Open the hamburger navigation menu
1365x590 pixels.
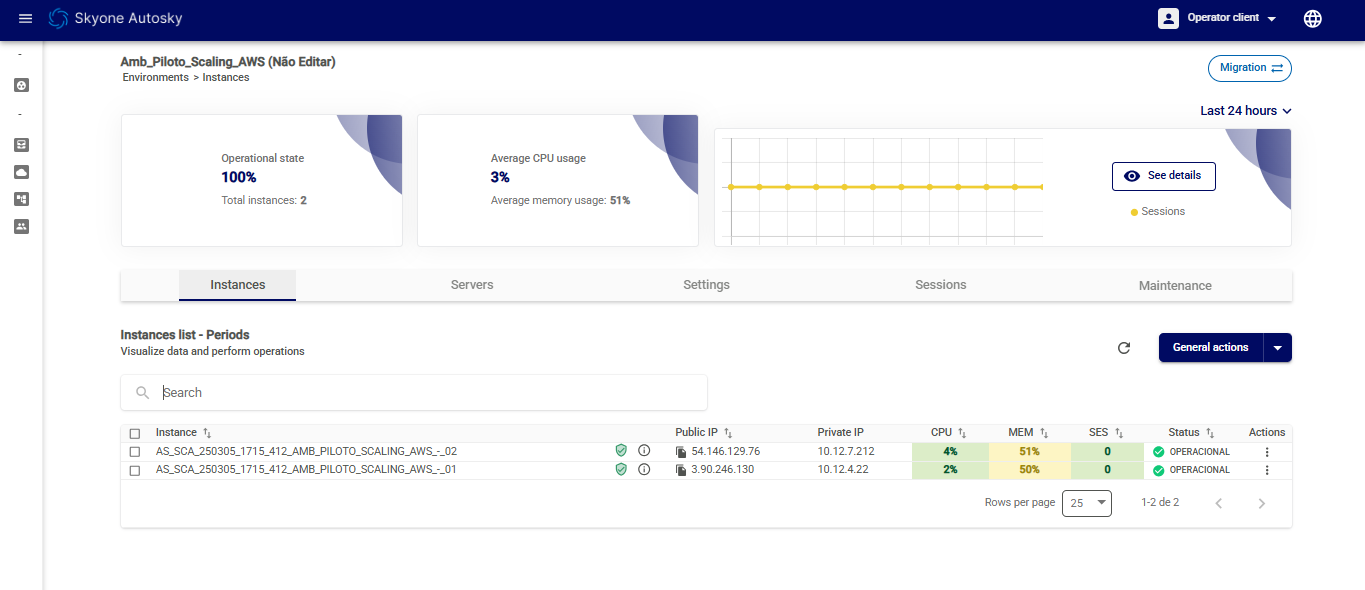(x=26, y=19)
